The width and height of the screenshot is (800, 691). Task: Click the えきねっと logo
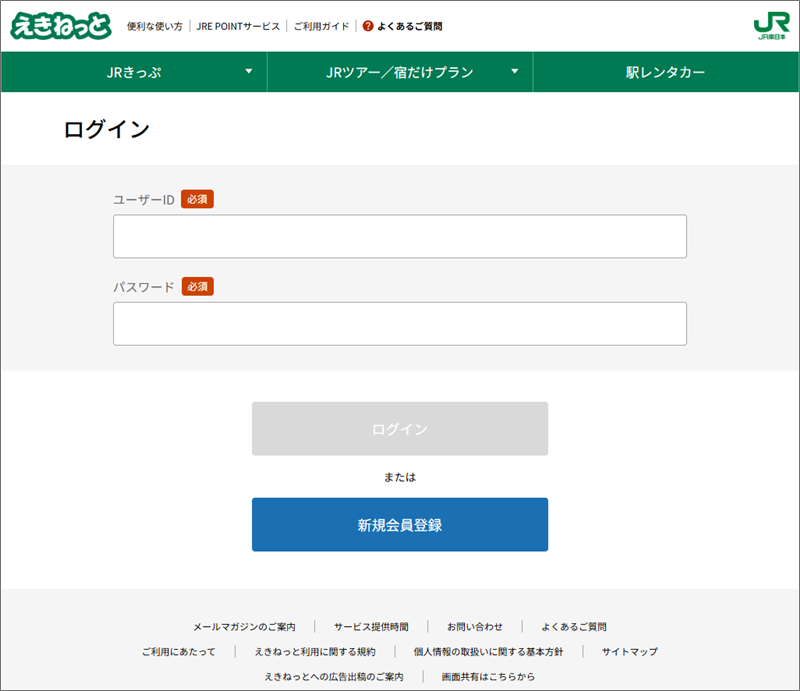click(x=60, y=26)
